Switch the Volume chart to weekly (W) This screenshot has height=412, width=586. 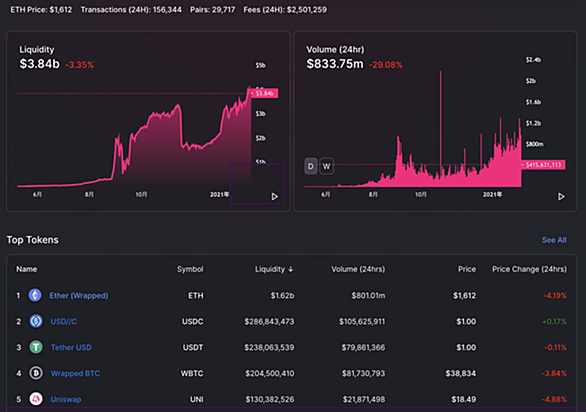pyautogui.click(x=326, y=166)
